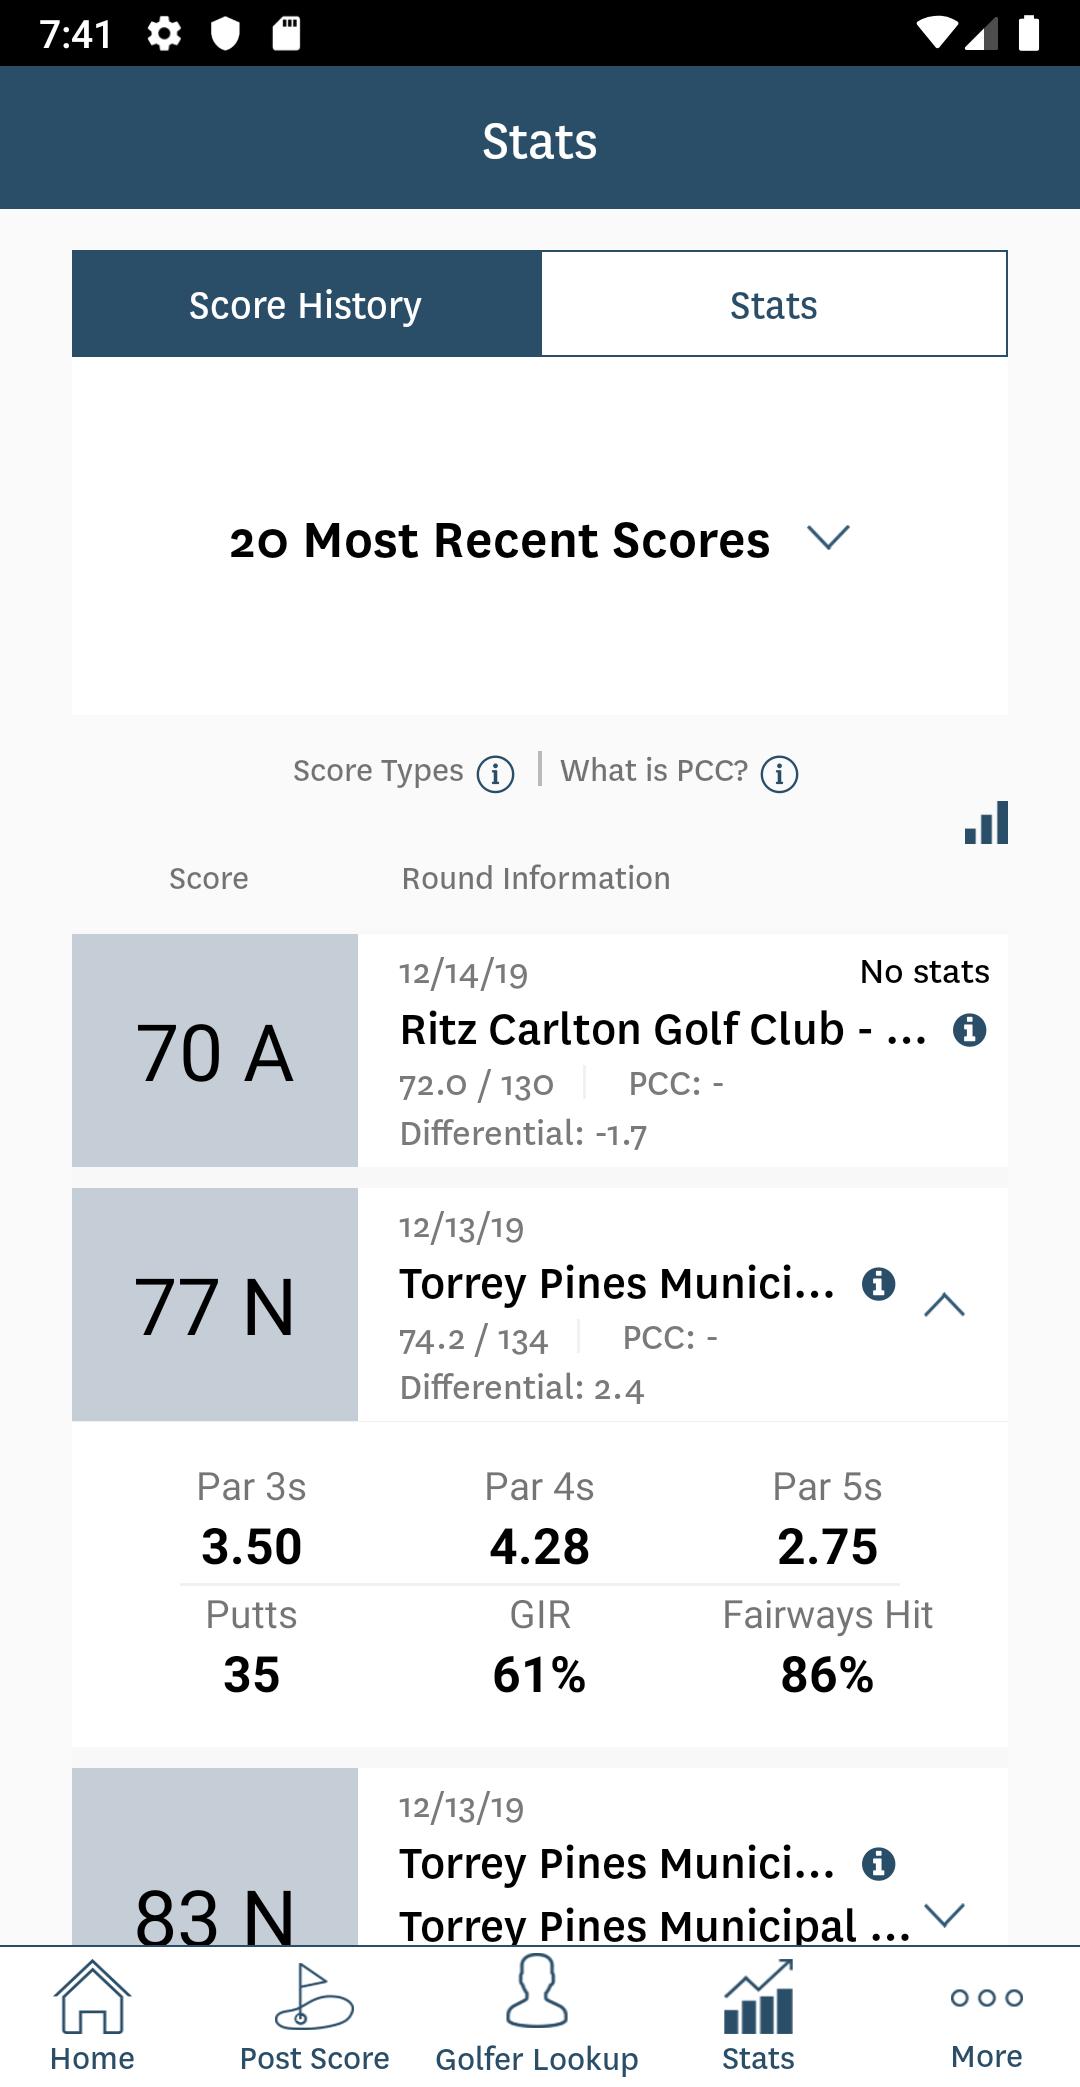Open the Score Types info icon
The height and width of the screenshot is (2087, 1080).
495,773
